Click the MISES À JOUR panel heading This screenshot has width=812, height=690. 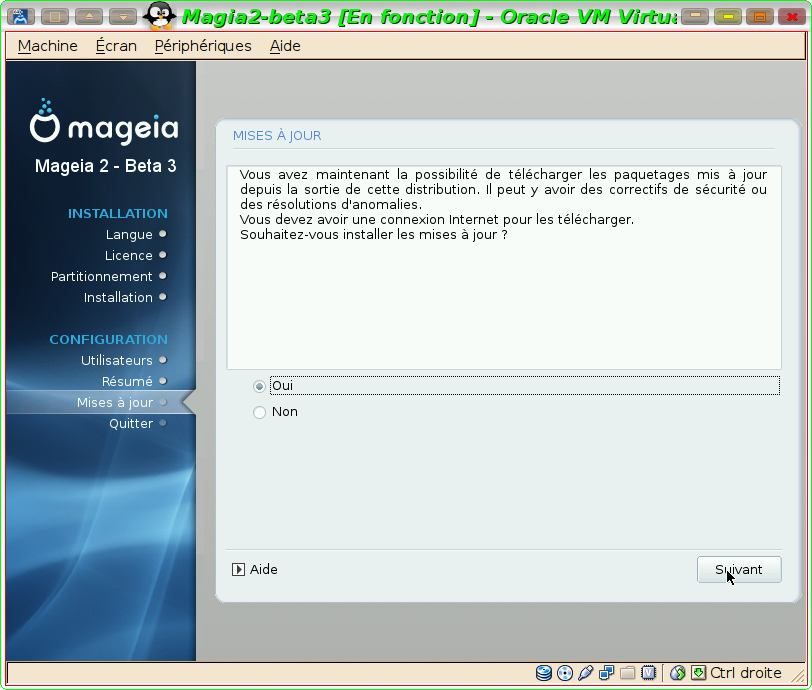[x=277, y=136]
